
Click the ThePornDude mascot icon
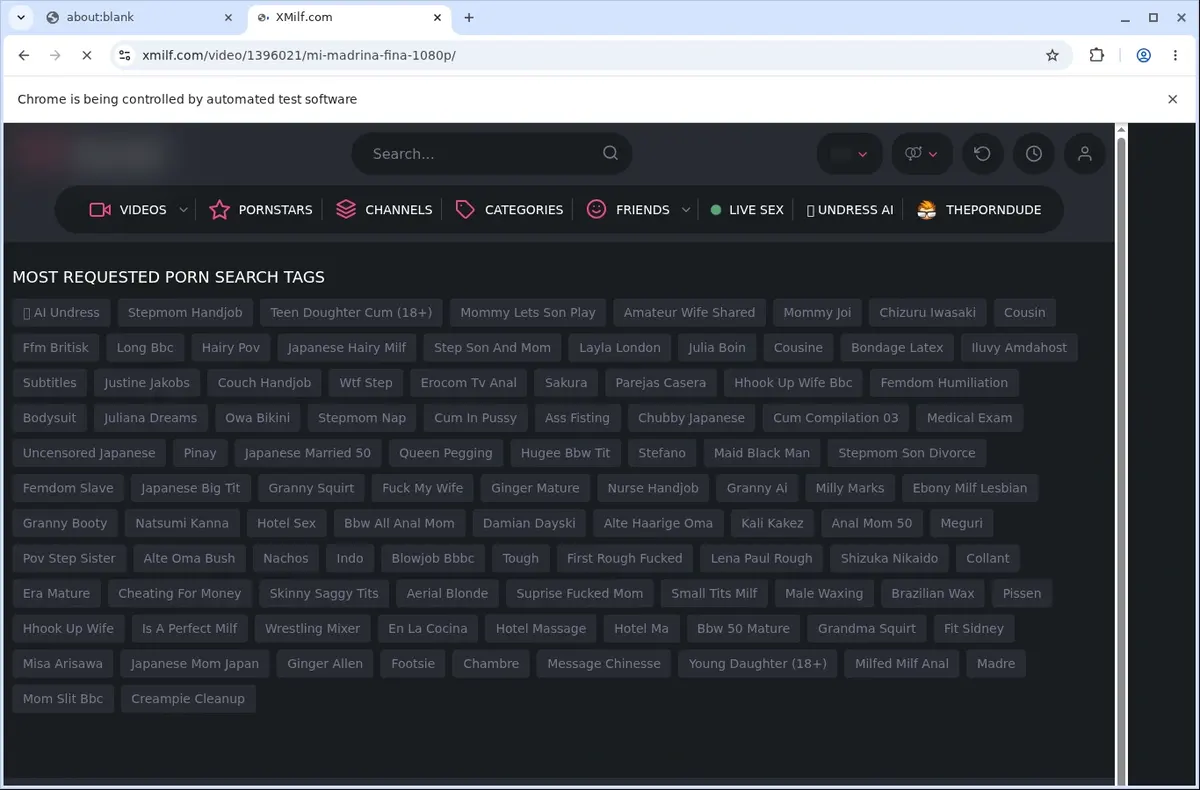click(927, 209)
